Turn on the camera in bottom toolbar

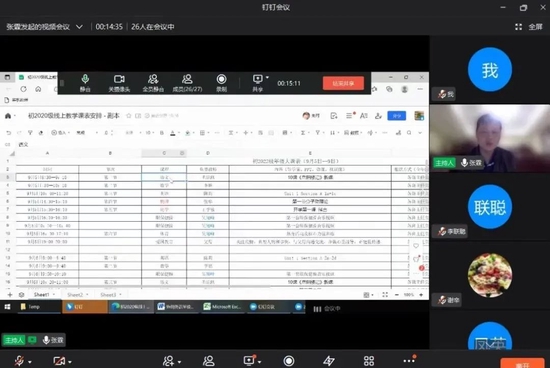click(59, 361)
